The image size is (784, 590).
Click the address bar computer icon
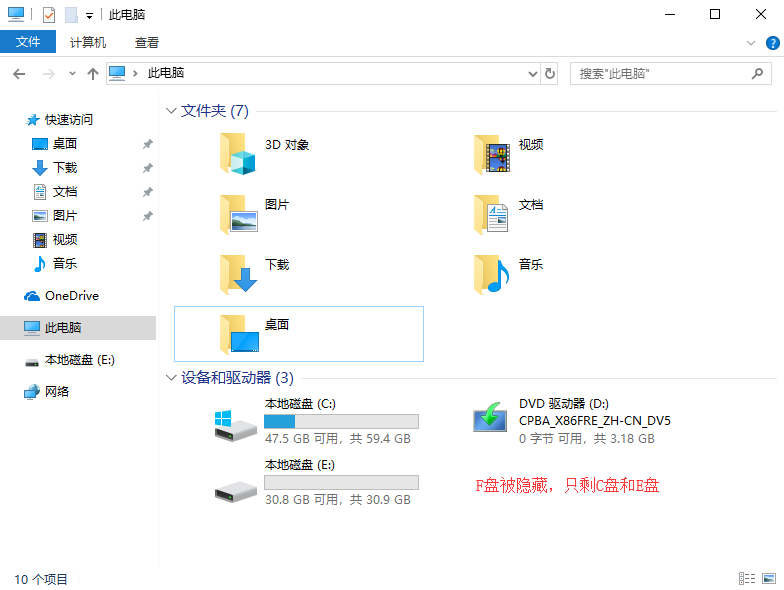coord(117,73)
